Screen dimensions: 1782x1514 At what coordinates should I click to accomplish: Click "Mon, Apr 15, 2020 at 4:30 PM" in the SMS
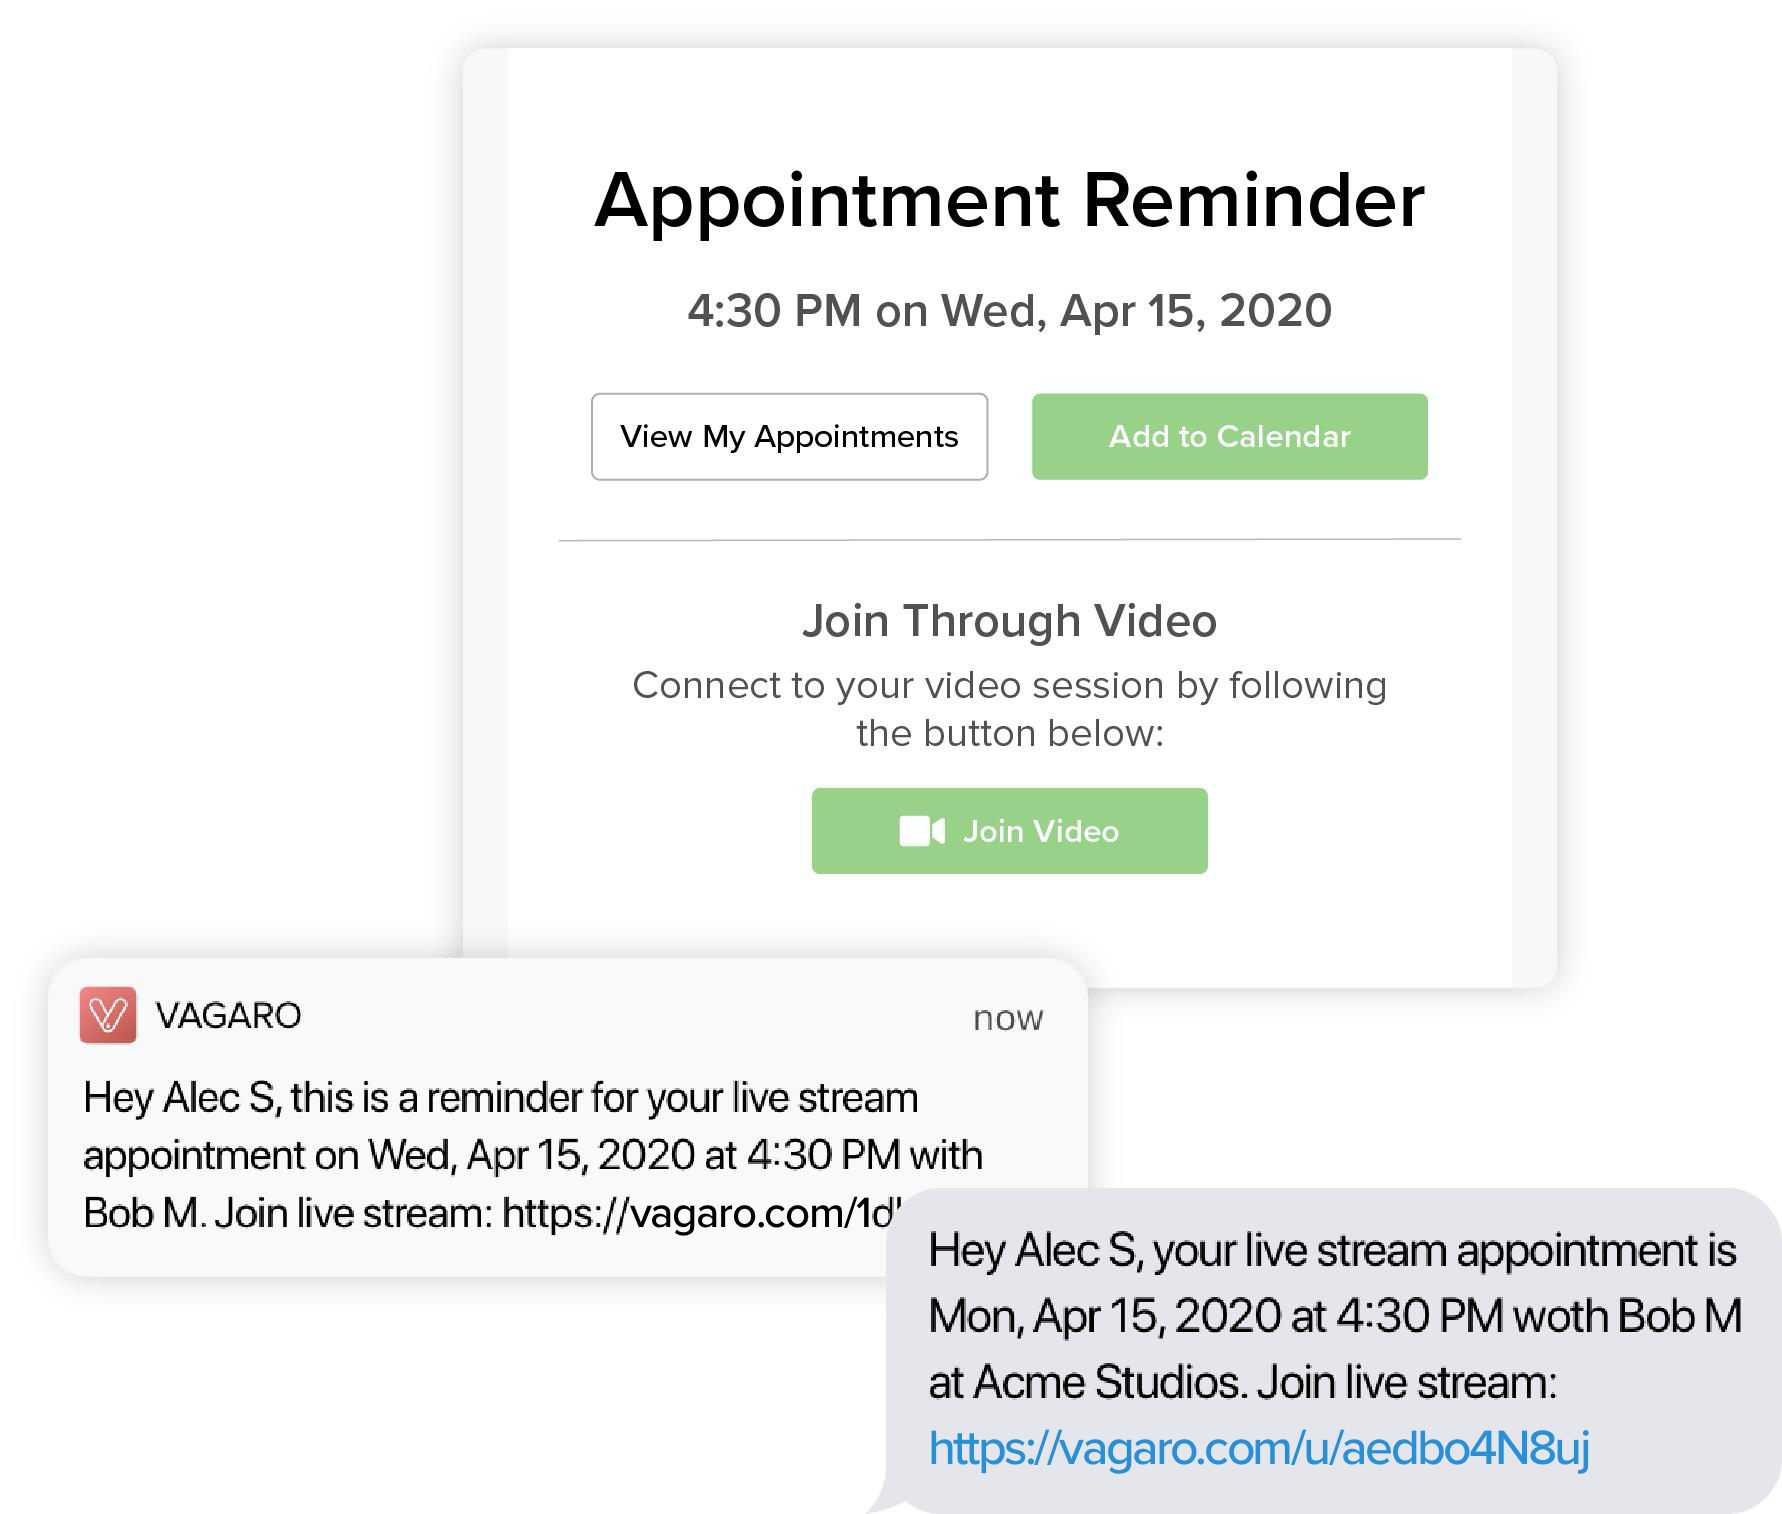click(x=1215, y=1317)
